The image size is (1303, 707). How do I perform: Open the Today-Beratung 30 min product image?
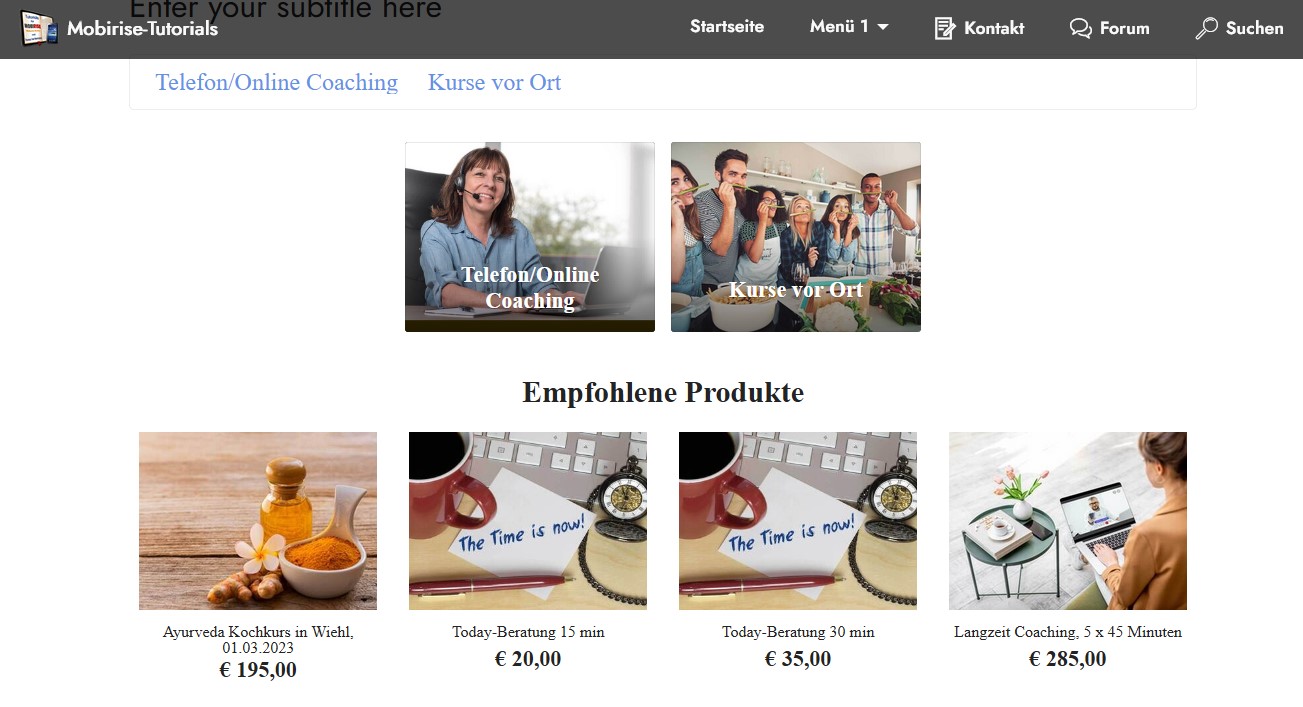798,521
